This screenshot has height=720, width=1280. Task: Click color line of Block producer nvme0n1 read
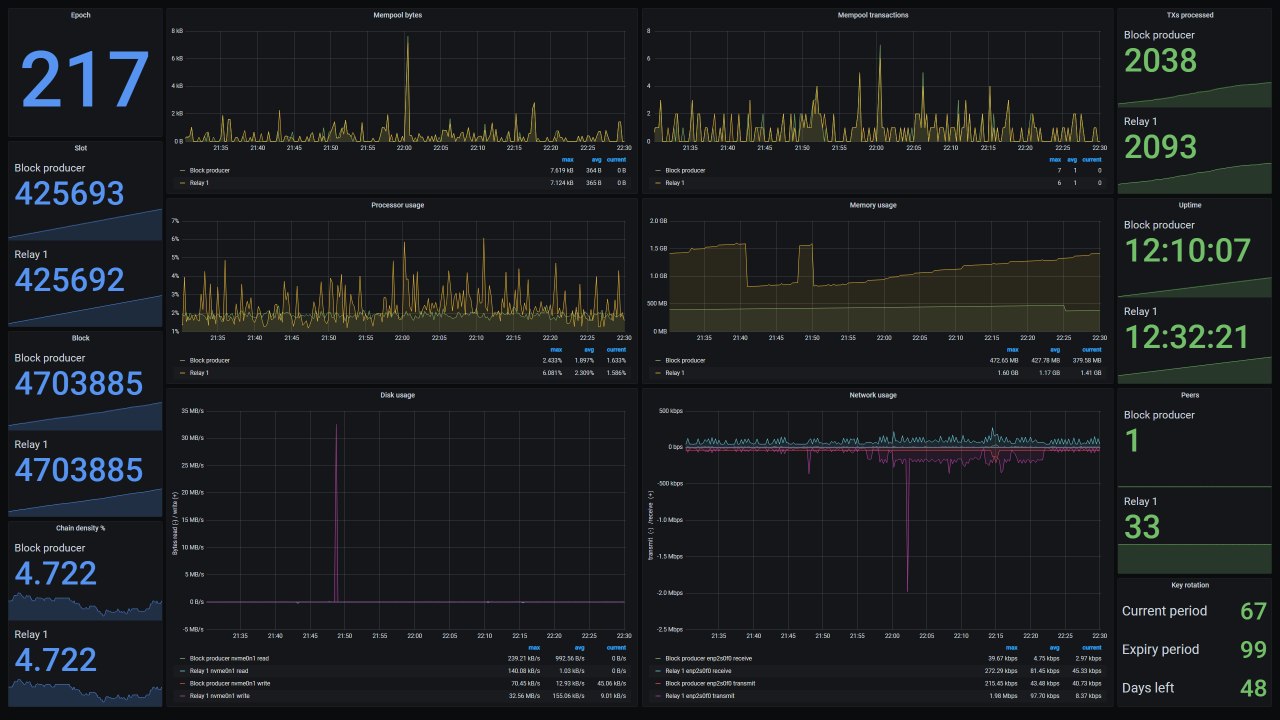coord(182,659)
